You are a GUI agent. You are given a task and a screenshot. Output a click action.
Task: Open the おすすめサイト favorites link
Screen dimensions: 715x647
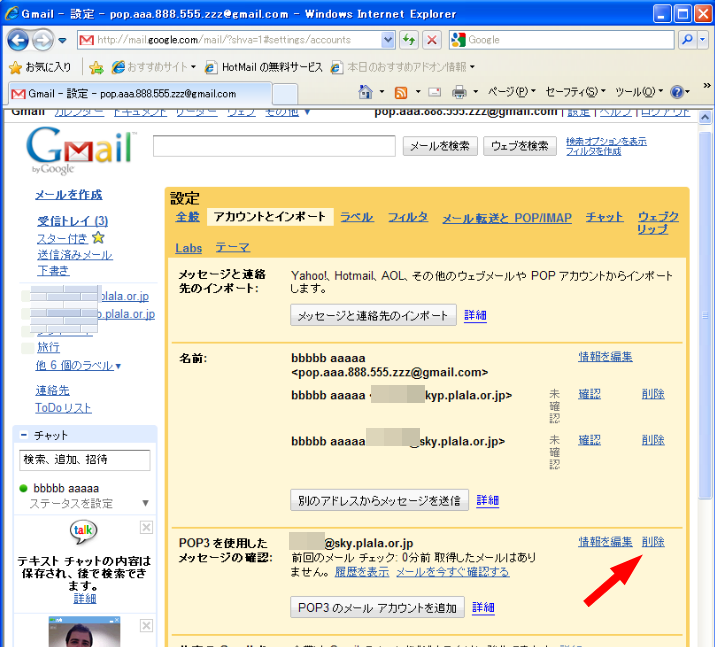pos(154,67)
